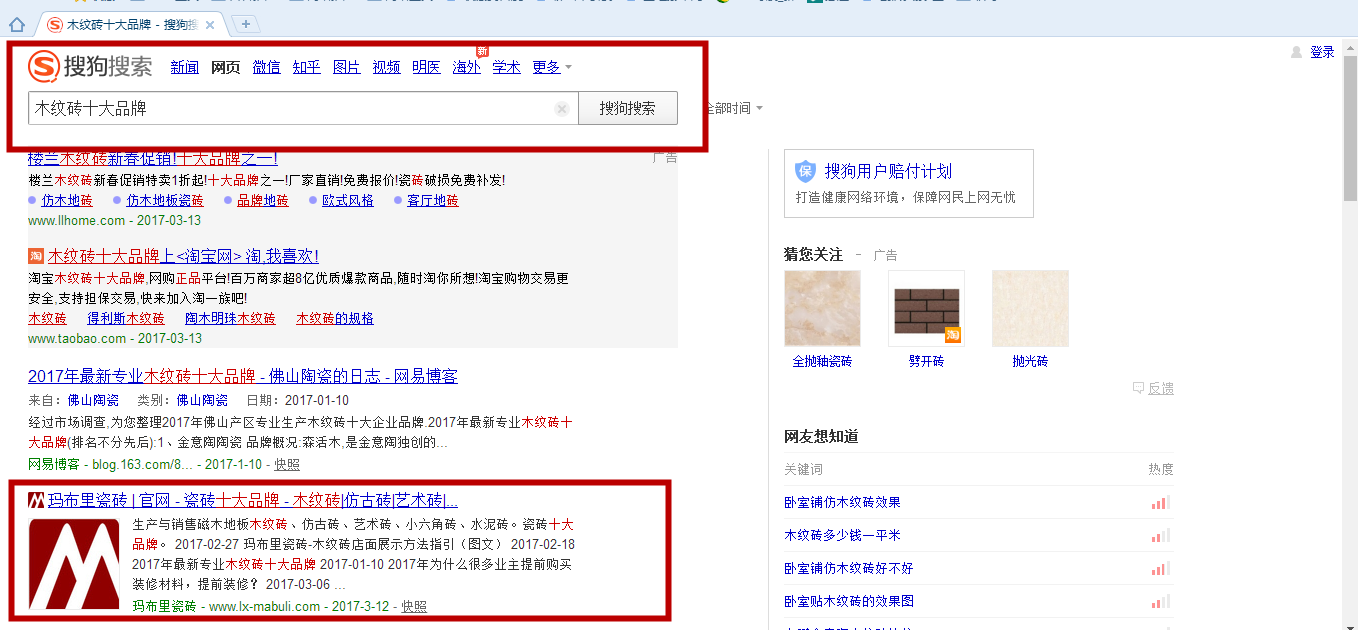Open 仿木地砖 sub-link

click(x=67, y=200)
